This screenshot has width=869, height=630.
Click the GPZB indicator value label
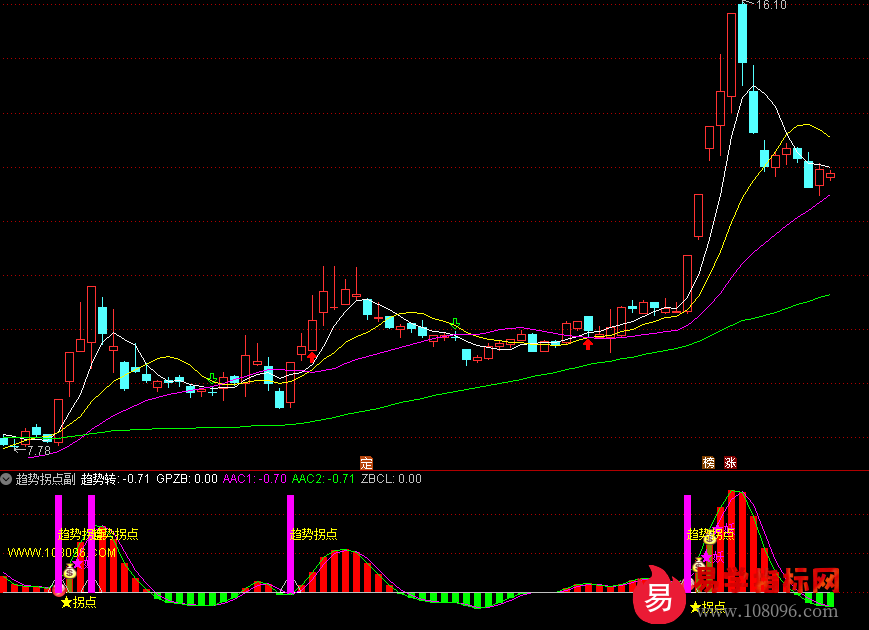point(187,479)
